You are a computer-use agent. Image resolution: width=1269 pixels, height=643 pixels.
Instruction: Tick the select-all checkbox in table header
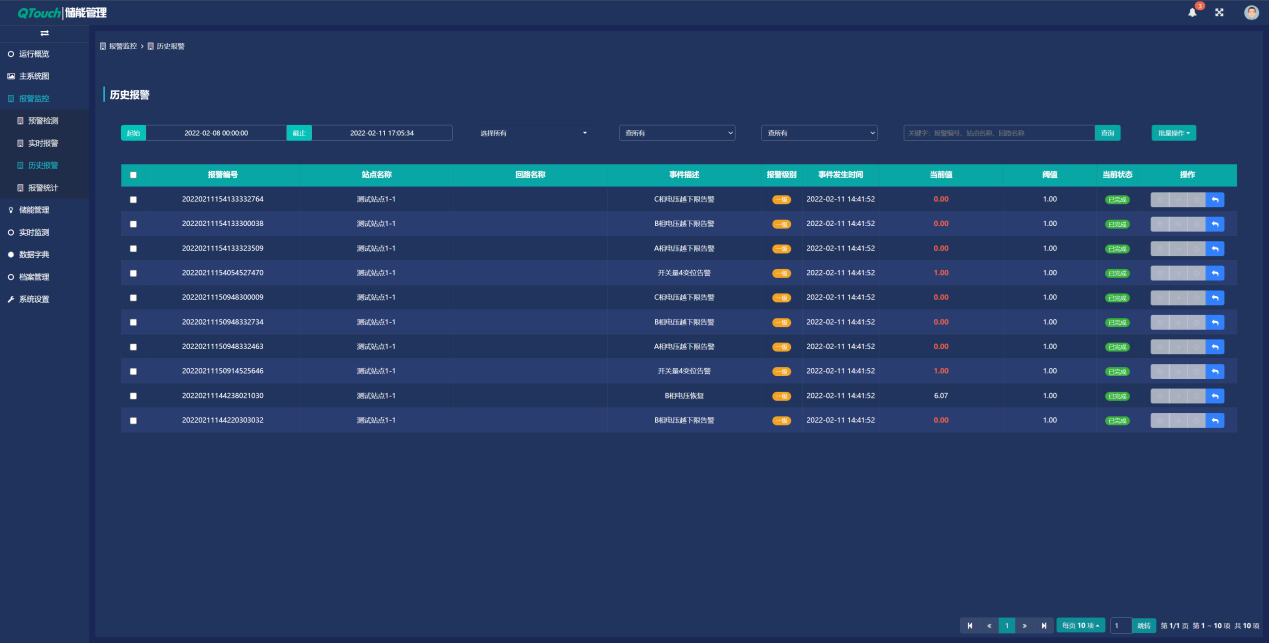click(x=133, y=175)
